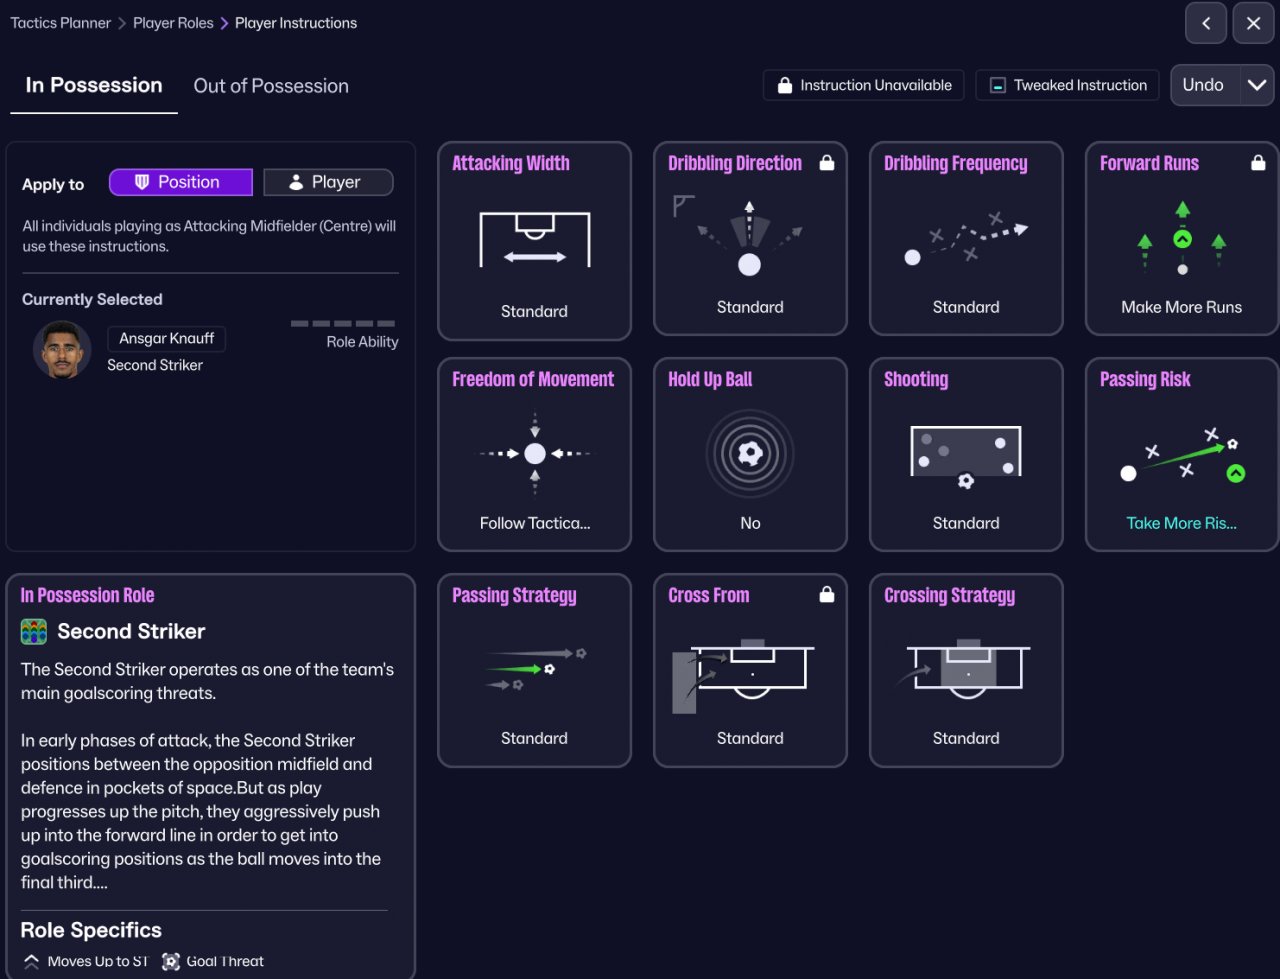Viewport: 1280px width, 979px height.
Task: Go to Tactics Planner breadcrumb
Action: click(61, 23)
